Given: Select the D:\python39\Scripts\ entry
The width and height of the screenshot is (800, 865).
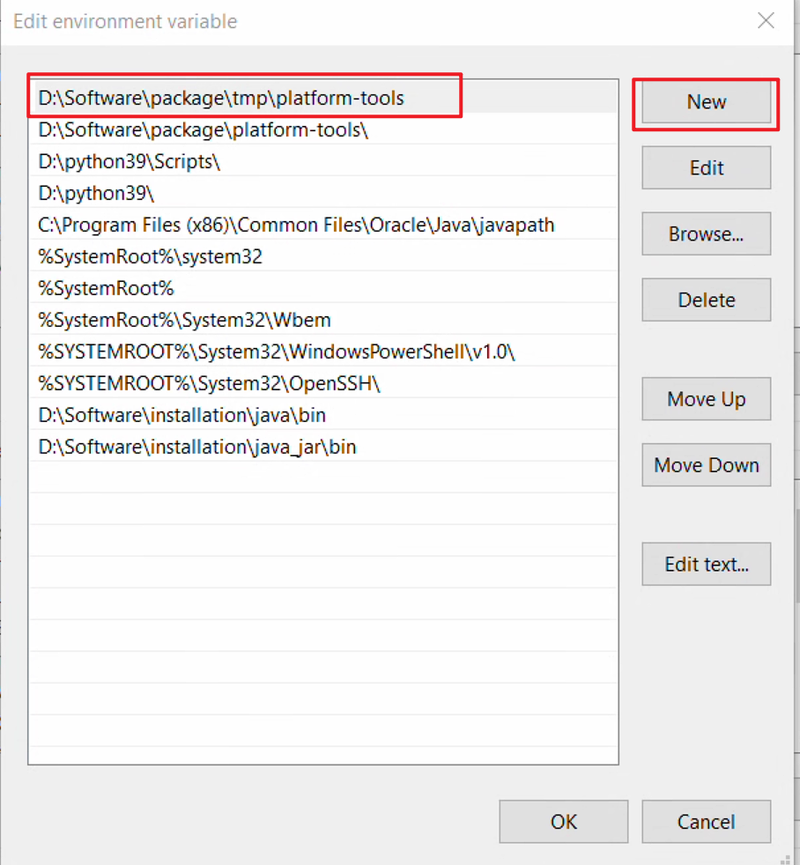Looking at the screenshot, I should click(323, 161).
